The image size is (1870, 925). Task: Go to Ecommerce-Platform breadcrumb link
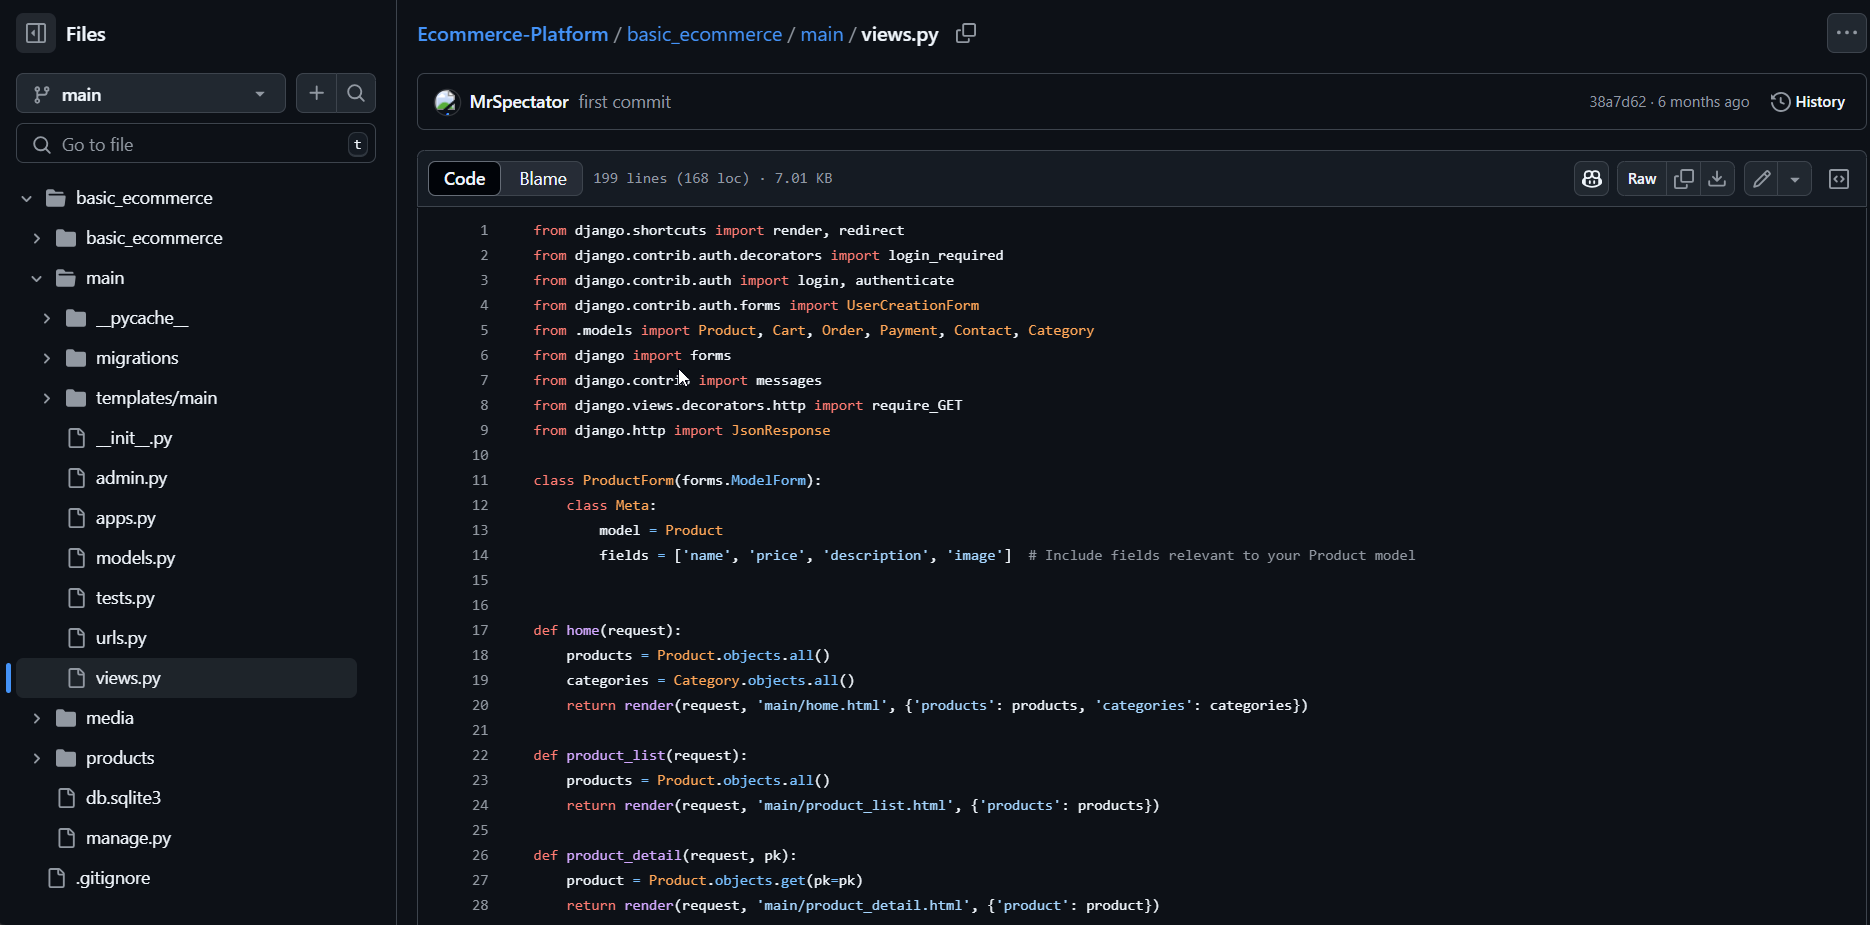point(512,34)
